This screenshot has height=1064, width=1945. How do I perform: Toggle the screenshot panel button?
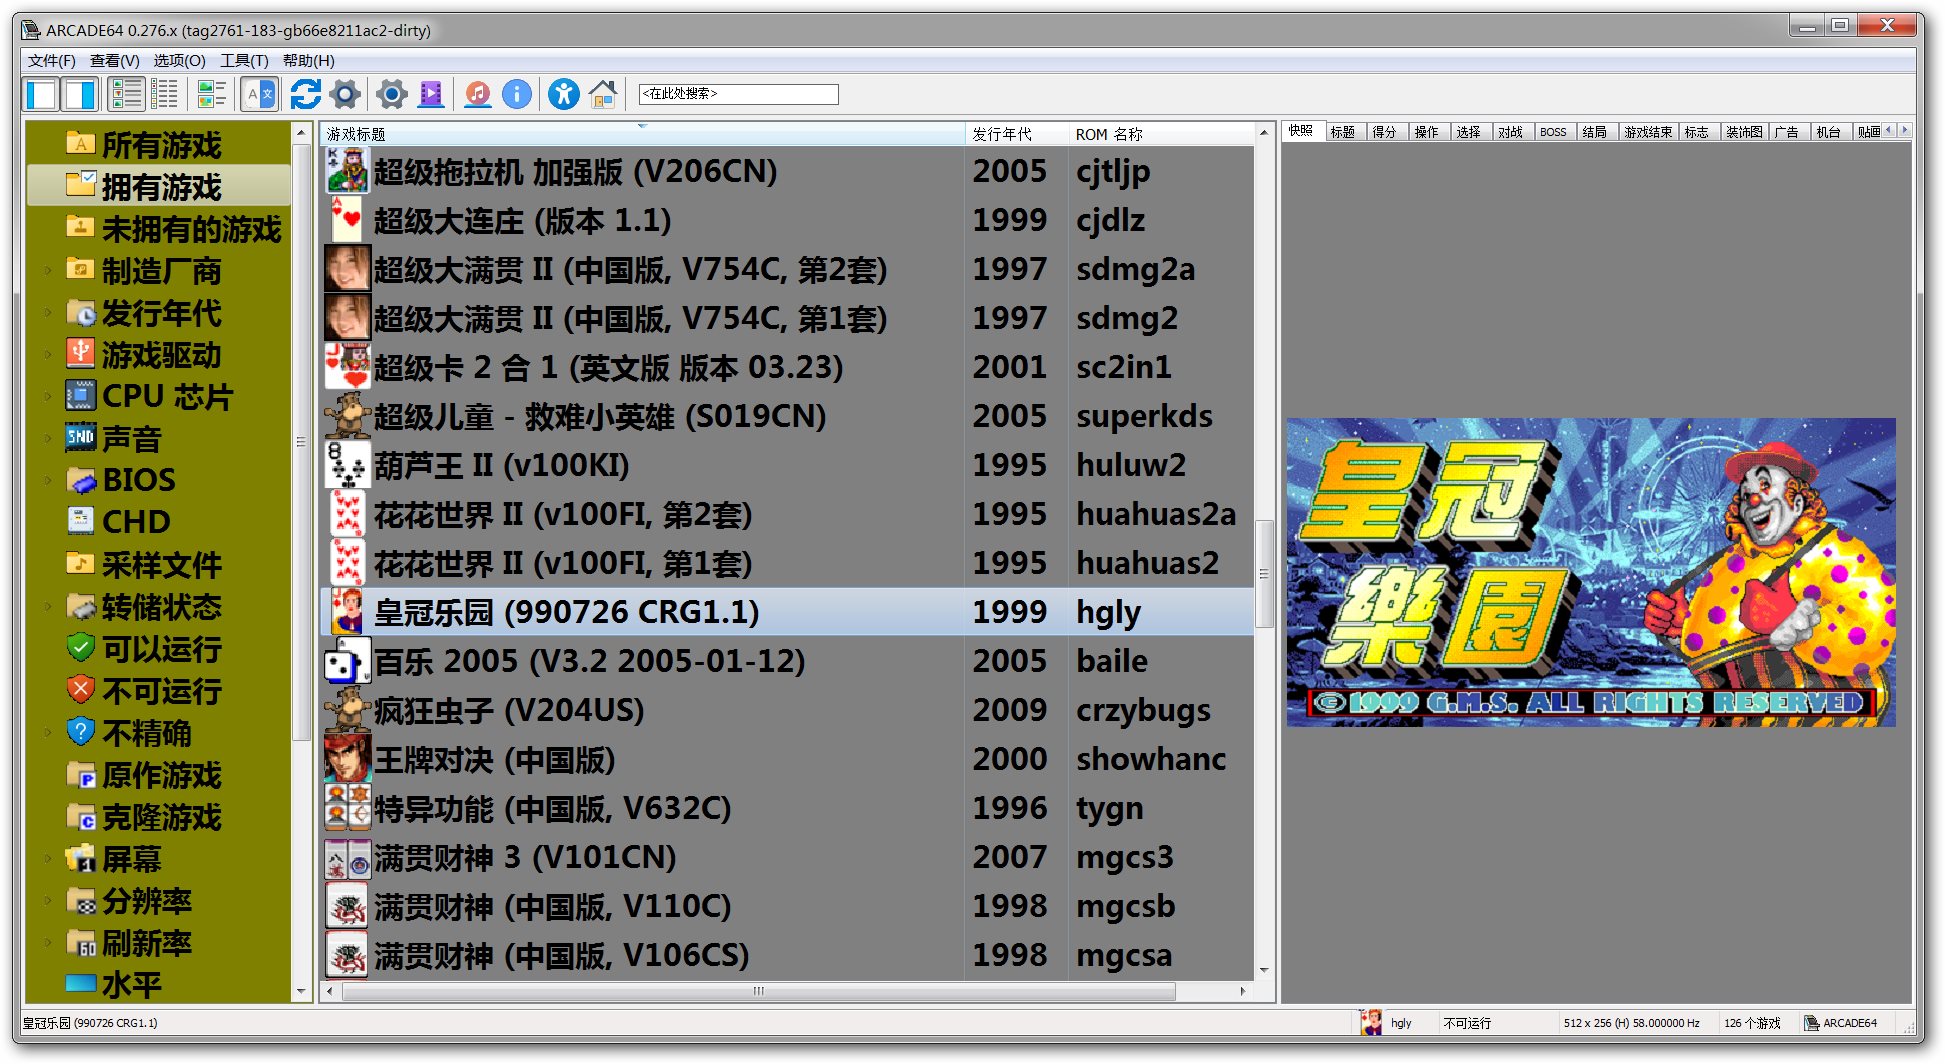[80, 95]
